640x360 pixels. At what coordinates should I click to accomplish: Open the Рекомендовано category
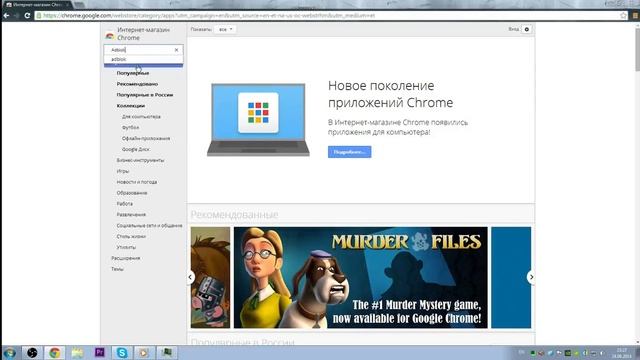click(137, 84)
